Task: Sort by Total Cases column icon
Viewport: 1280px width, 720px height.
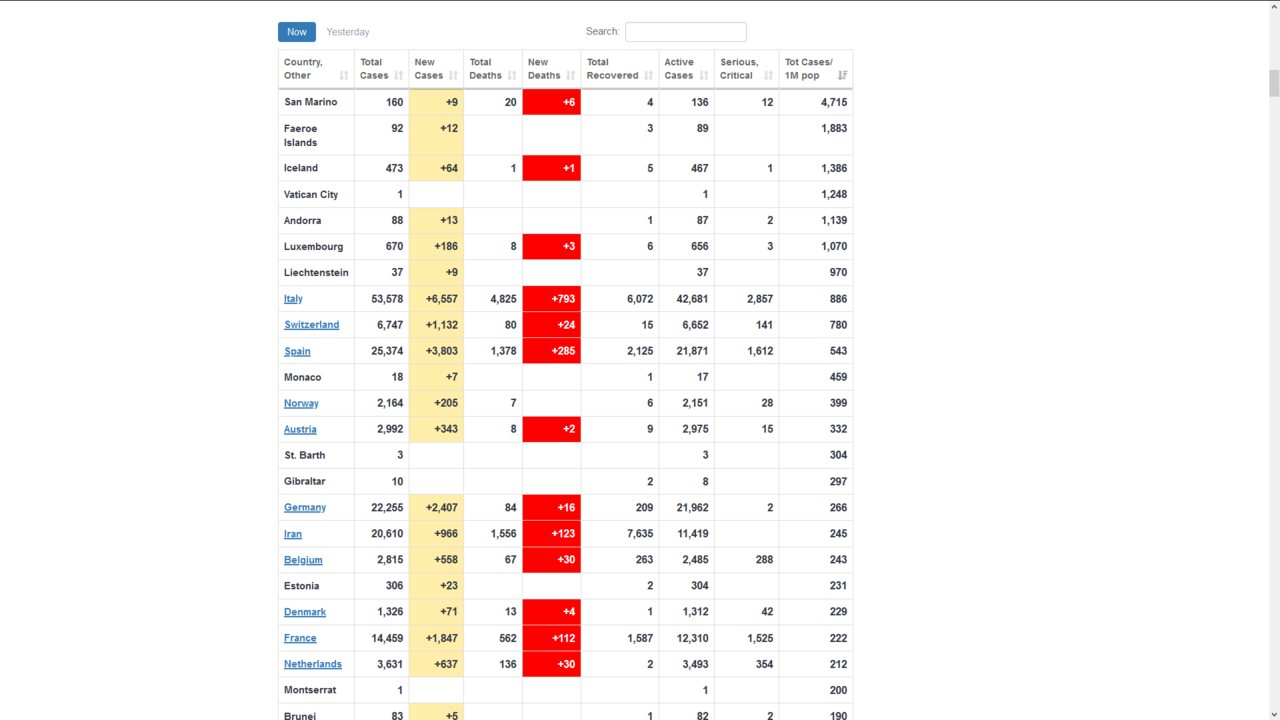Action: click(399, 75)
